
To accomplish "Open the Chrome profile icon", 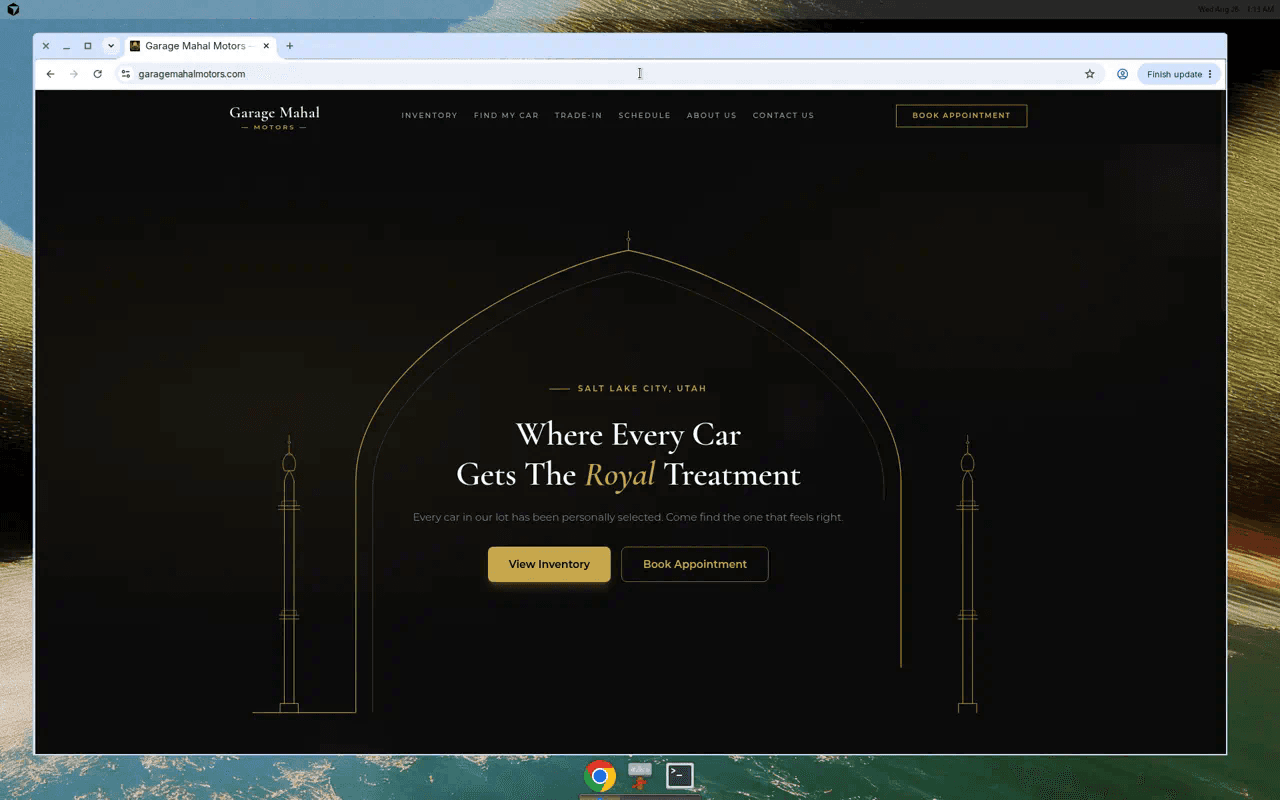I will pyautogui.click(x=1122, y=74).
